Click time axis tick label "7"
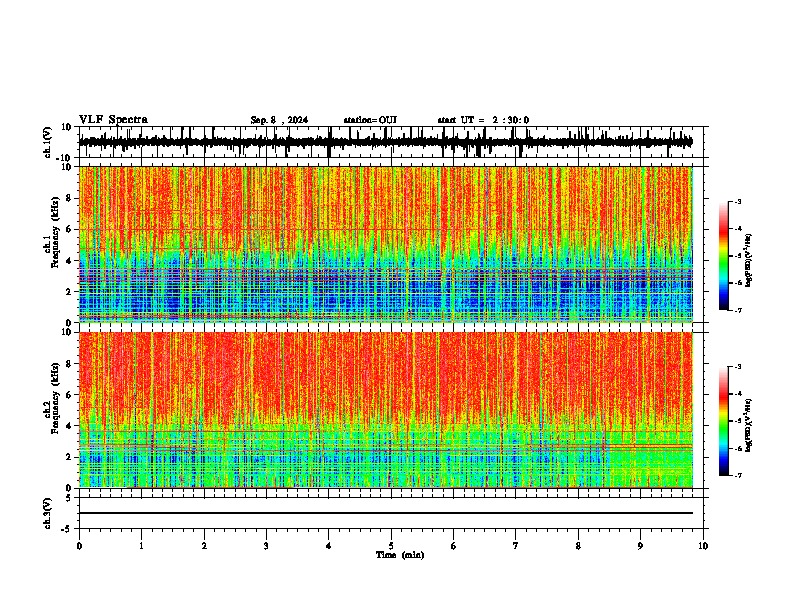Screen dimensions: 792x612 (516, 546)
